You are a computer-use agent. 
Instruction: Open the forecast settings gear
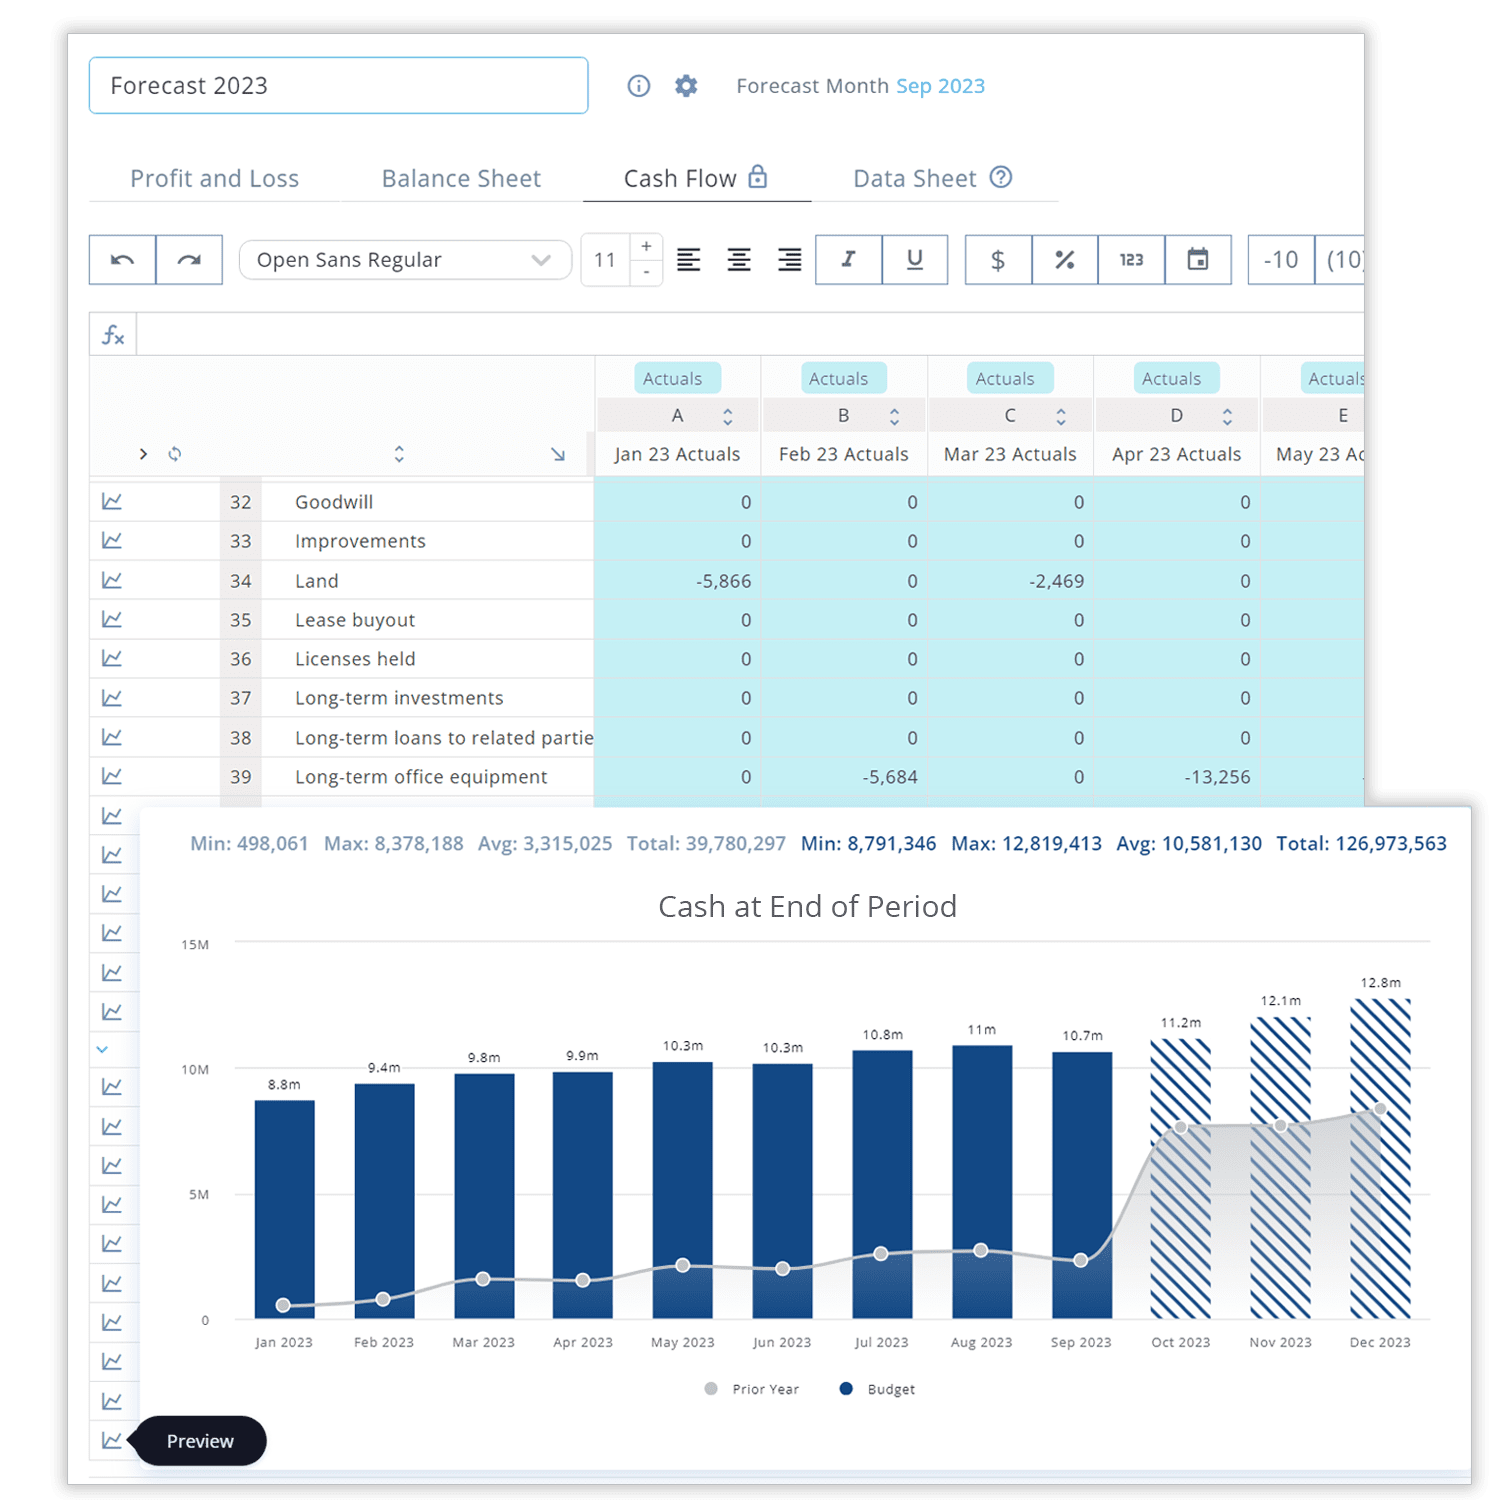click(686, 86)
